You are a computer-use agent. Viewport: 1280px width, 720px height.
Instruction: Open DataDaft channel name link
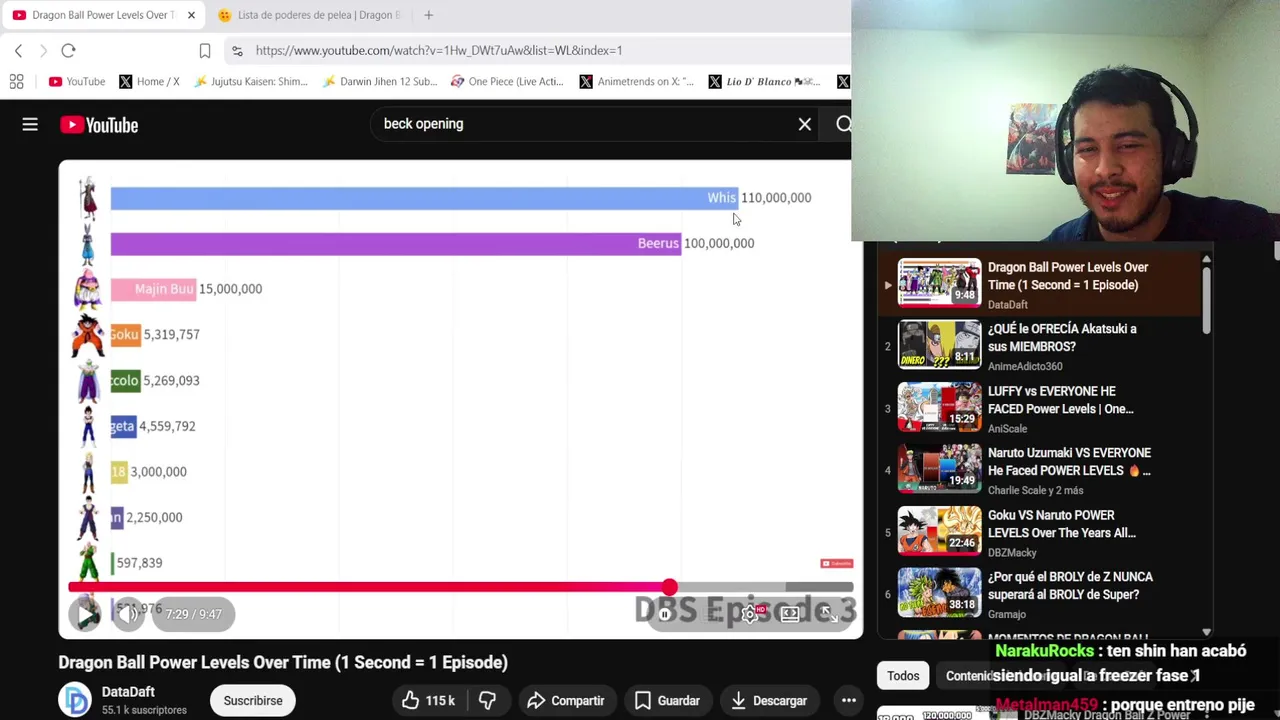(128, 692)
